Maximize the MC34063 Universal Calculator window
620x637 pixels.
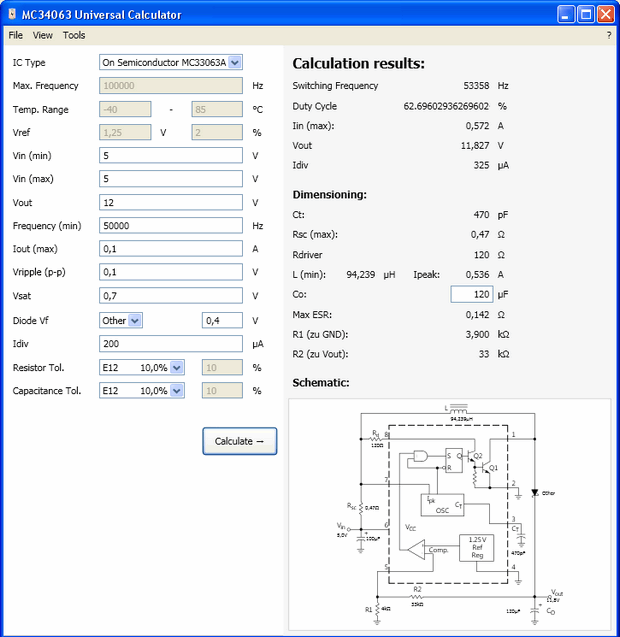click(x=586, y=15)
